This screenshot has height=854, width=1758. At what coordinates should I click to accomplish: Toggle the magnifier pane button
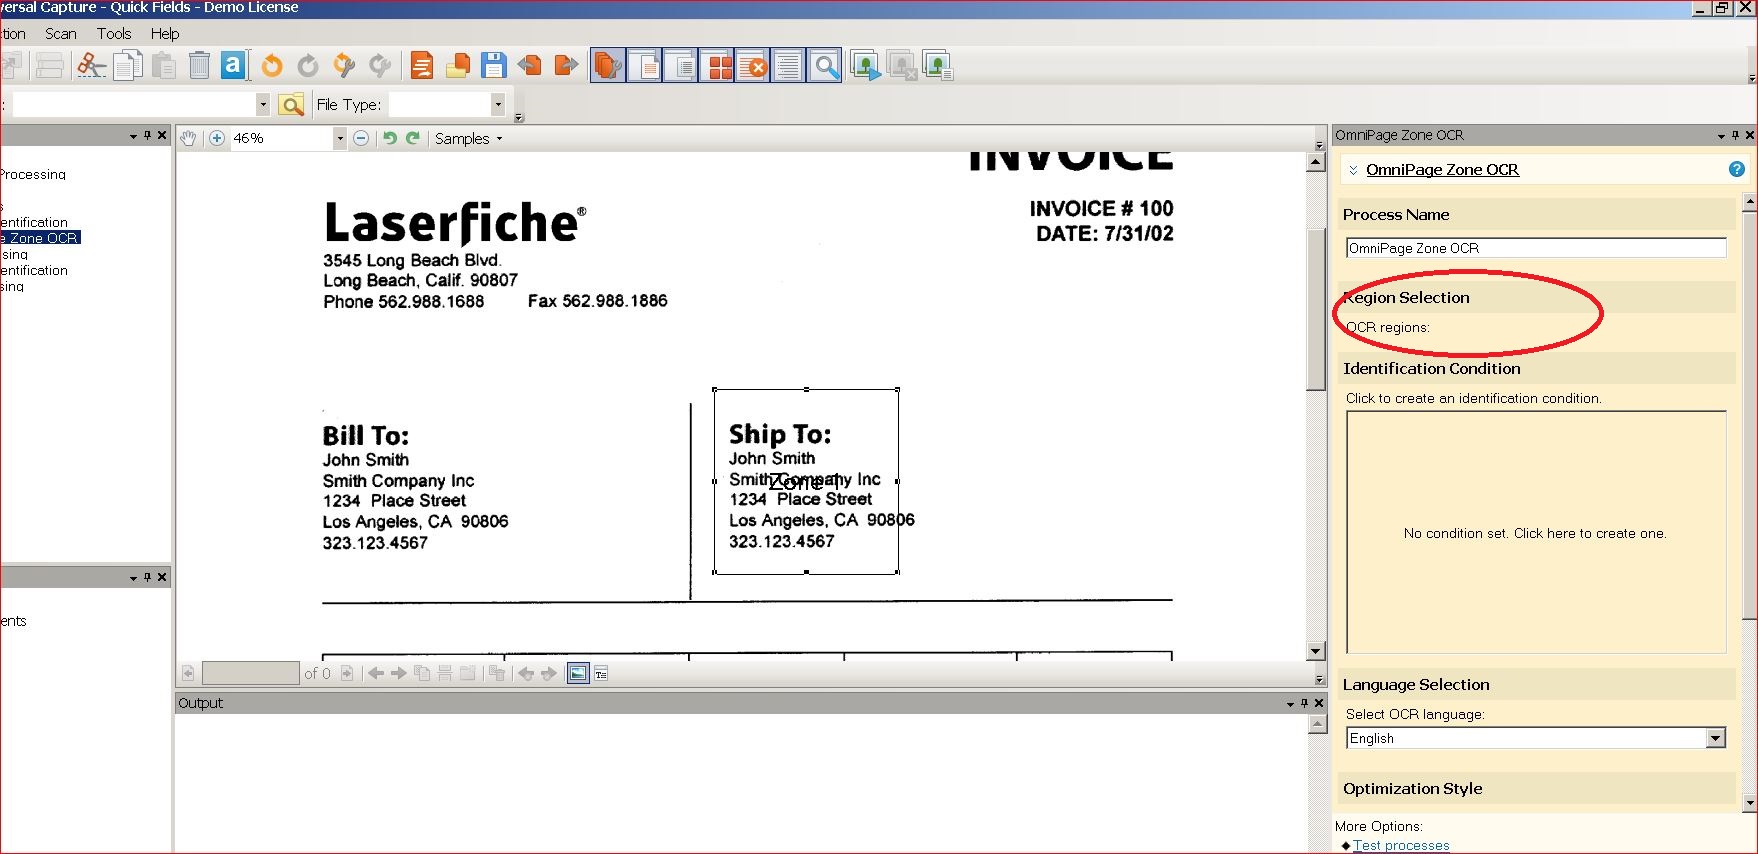click(x=825, y=66)
